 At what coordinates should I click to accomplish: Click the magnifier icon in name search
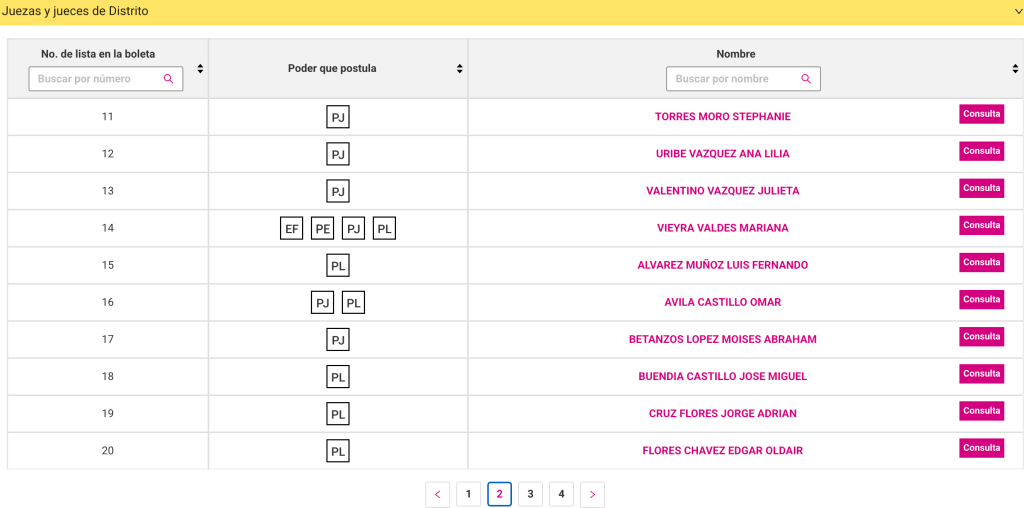pos(806,79)
